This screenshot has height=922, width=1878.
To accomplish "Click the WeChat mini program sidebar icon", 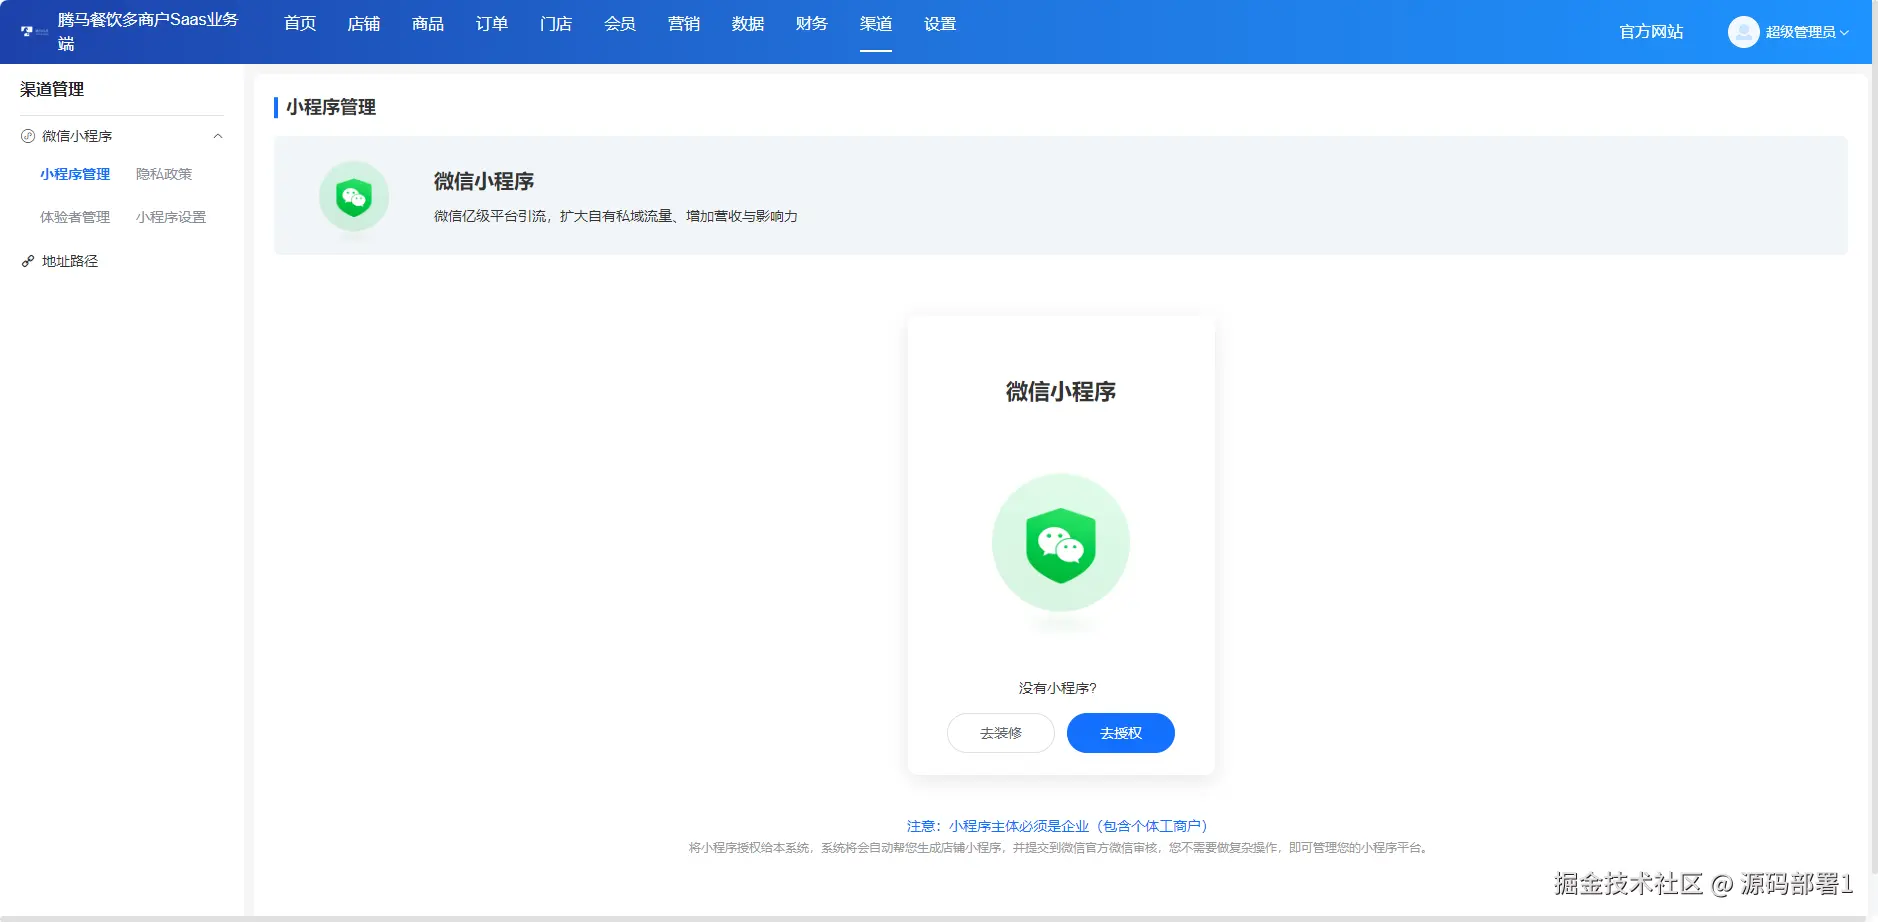I will coord(28,136).
